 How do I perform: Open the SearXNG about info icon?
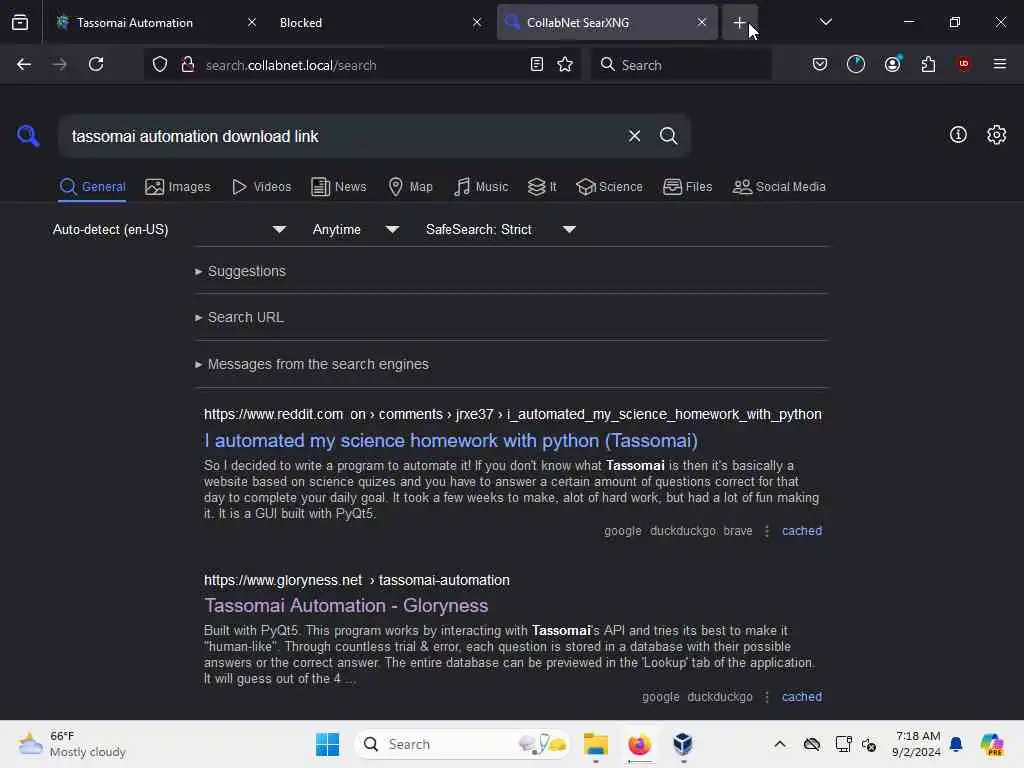click(x=958, y=135)
